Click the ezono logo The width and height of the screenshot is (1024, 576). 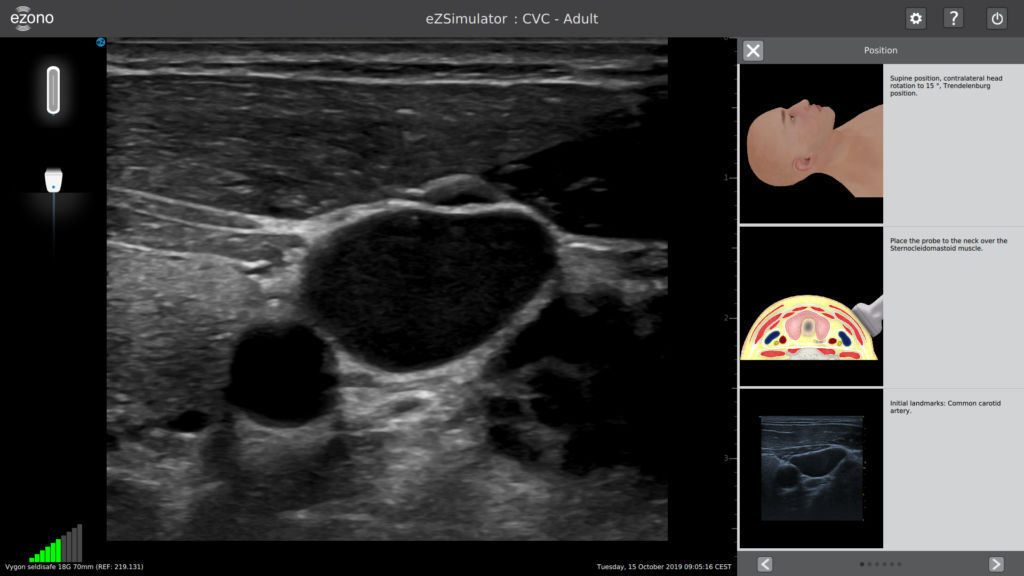point(32,18)
